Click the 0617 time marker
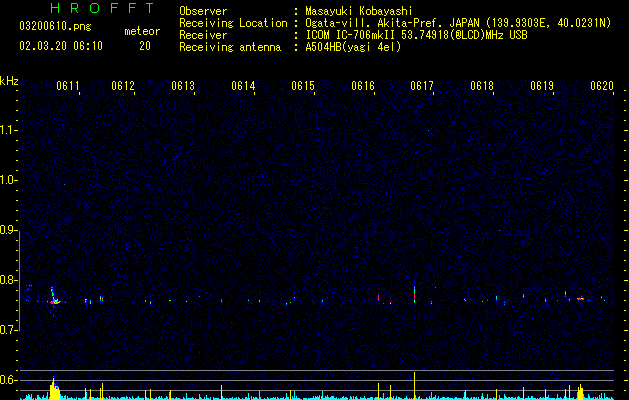The image size is (629, 400). pos(422,85)
